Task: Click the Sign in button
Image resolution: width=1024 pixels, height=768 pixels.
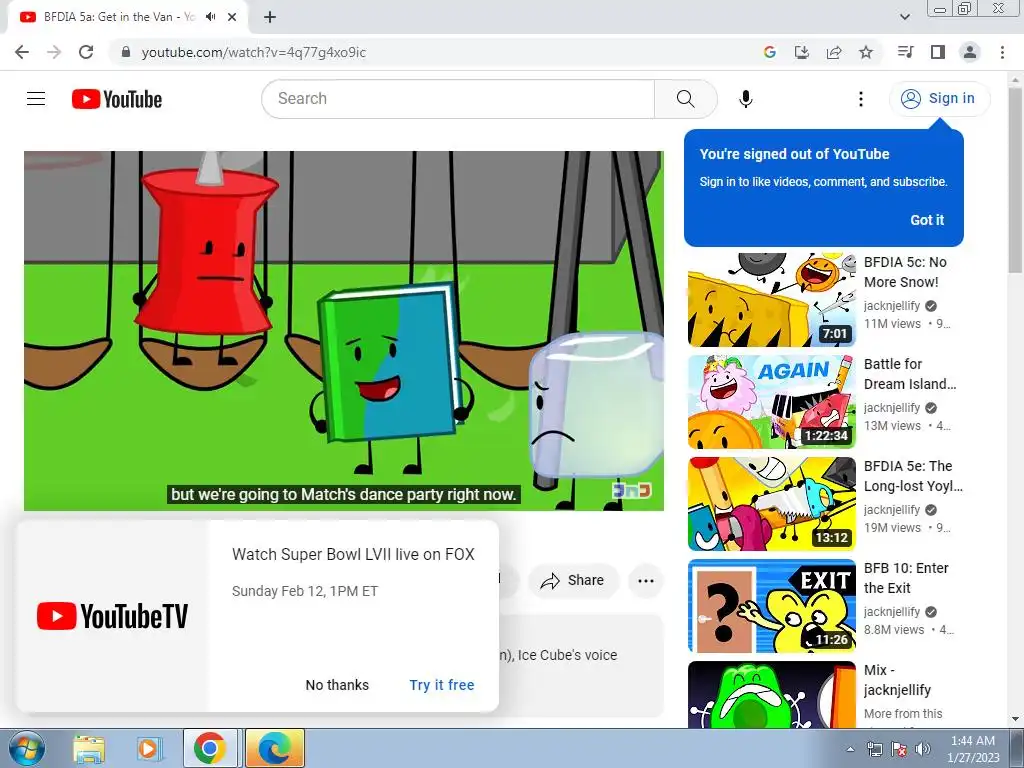Action: tap(939, 99)
